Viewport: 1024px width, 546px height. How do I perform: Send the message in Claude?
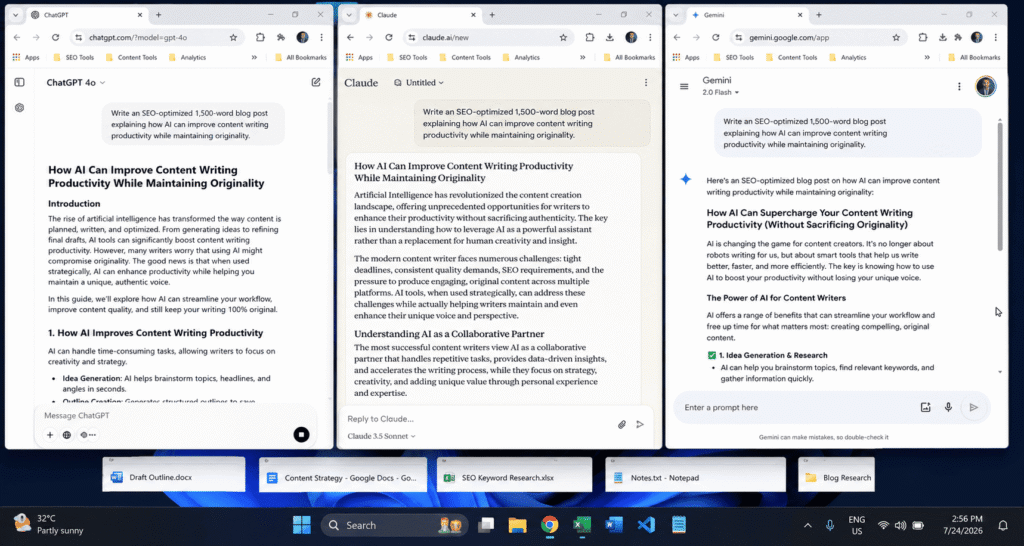(640, 425)
